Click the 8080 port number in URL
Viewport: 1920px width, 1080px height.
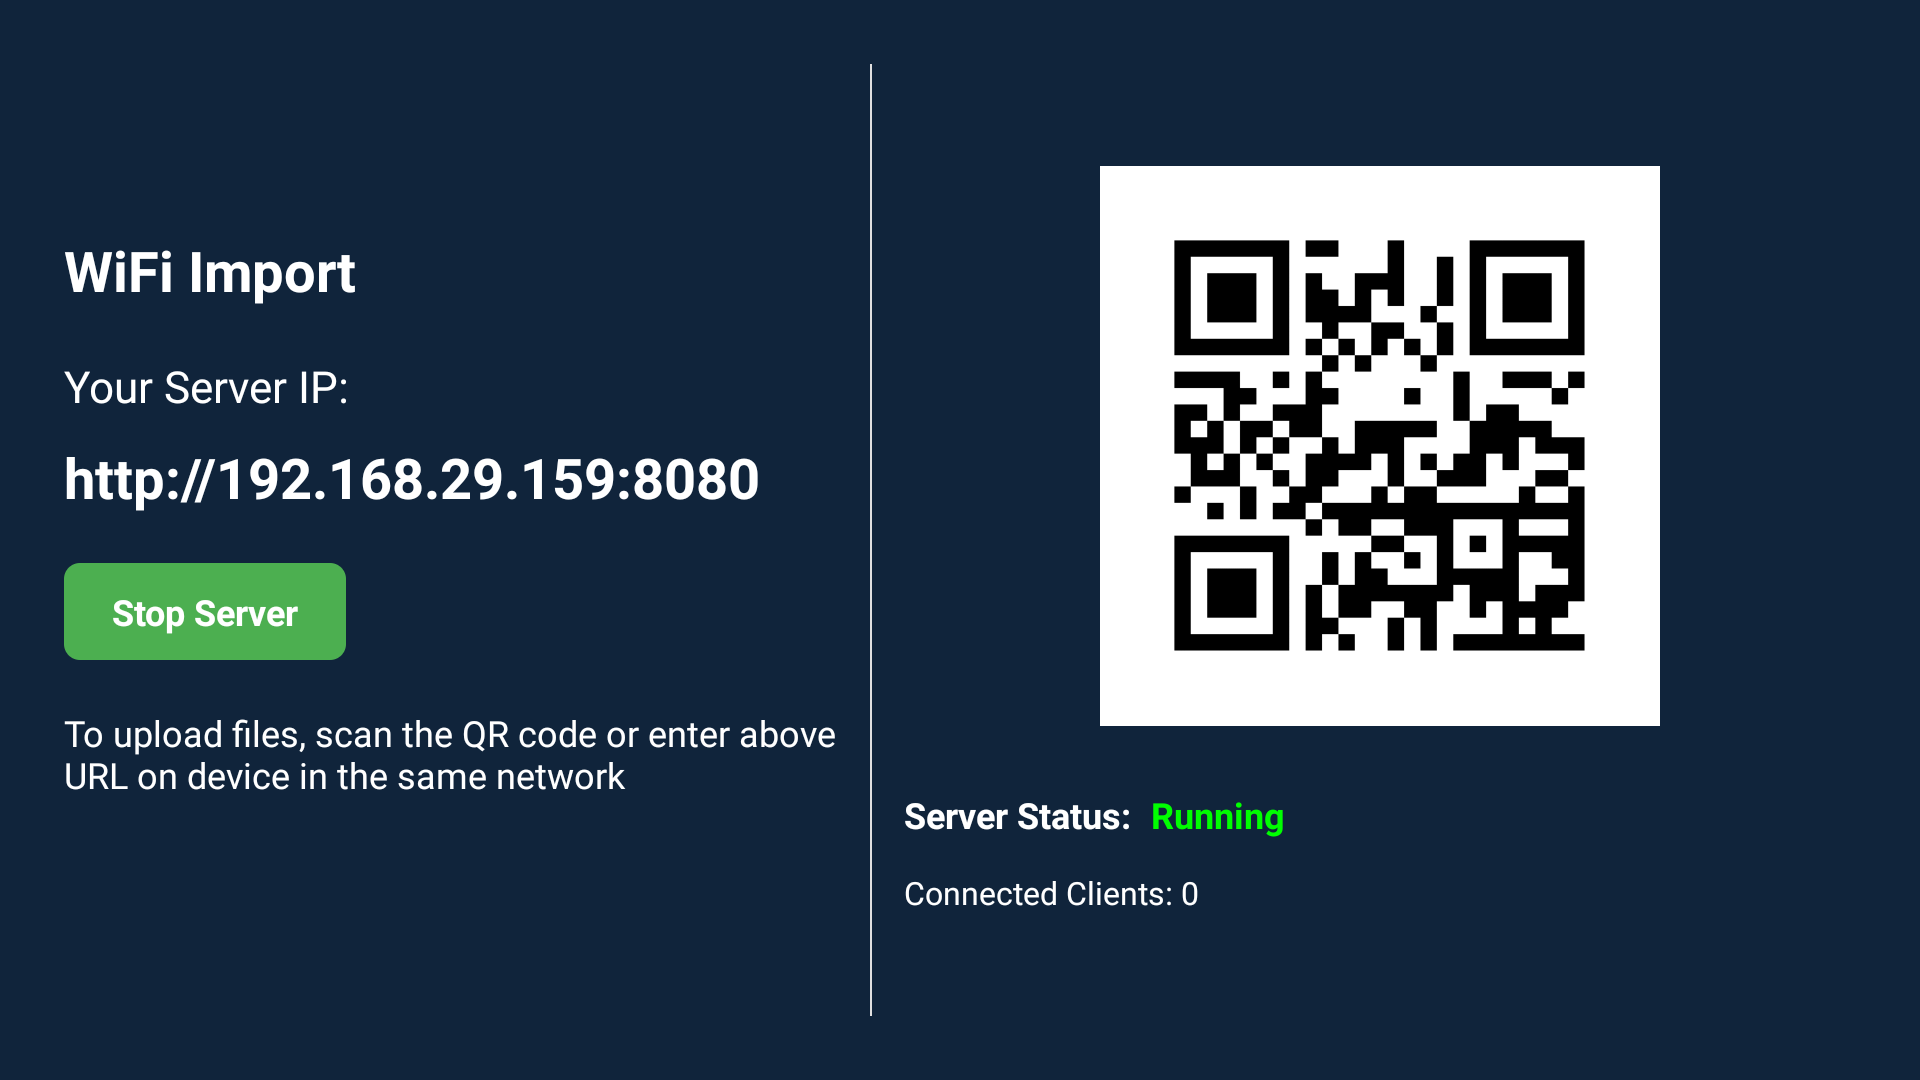coord(696,480)
